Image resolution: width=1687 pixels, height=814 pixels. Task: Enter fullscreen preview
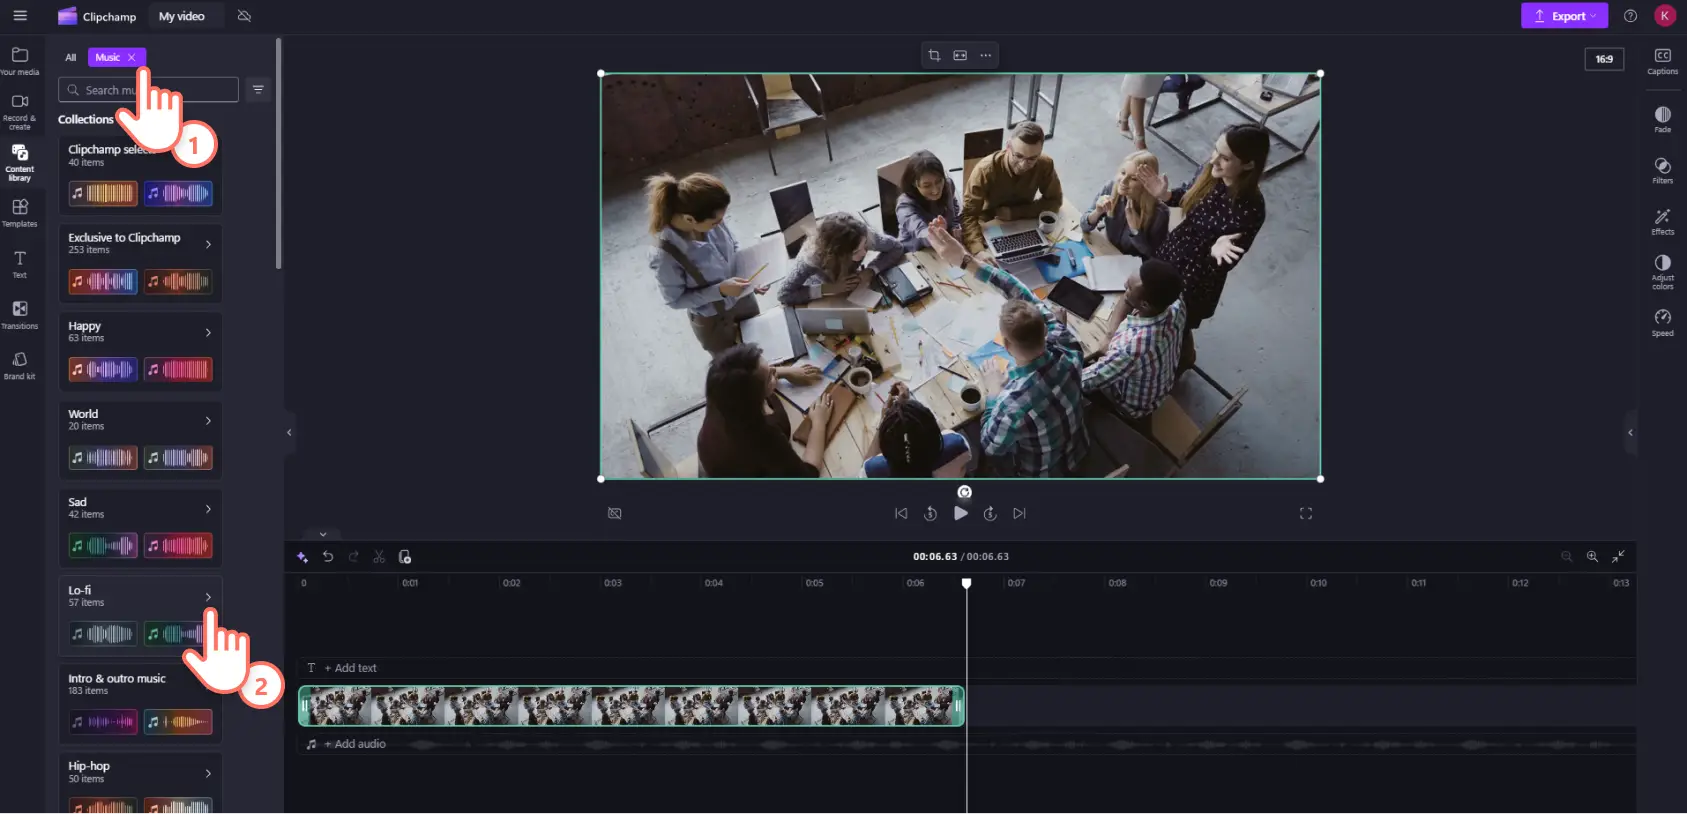pyautogui.click(x=1305, y=513)
